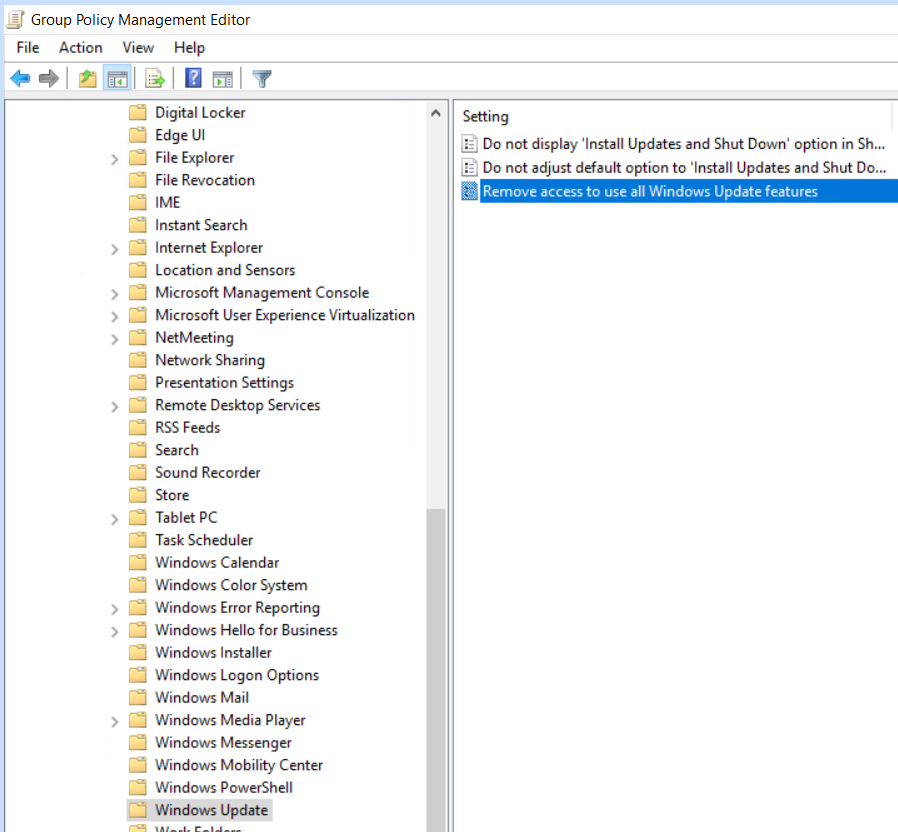Open Help via blue question mark icon
Screen dimensions: 898x832
193,79
